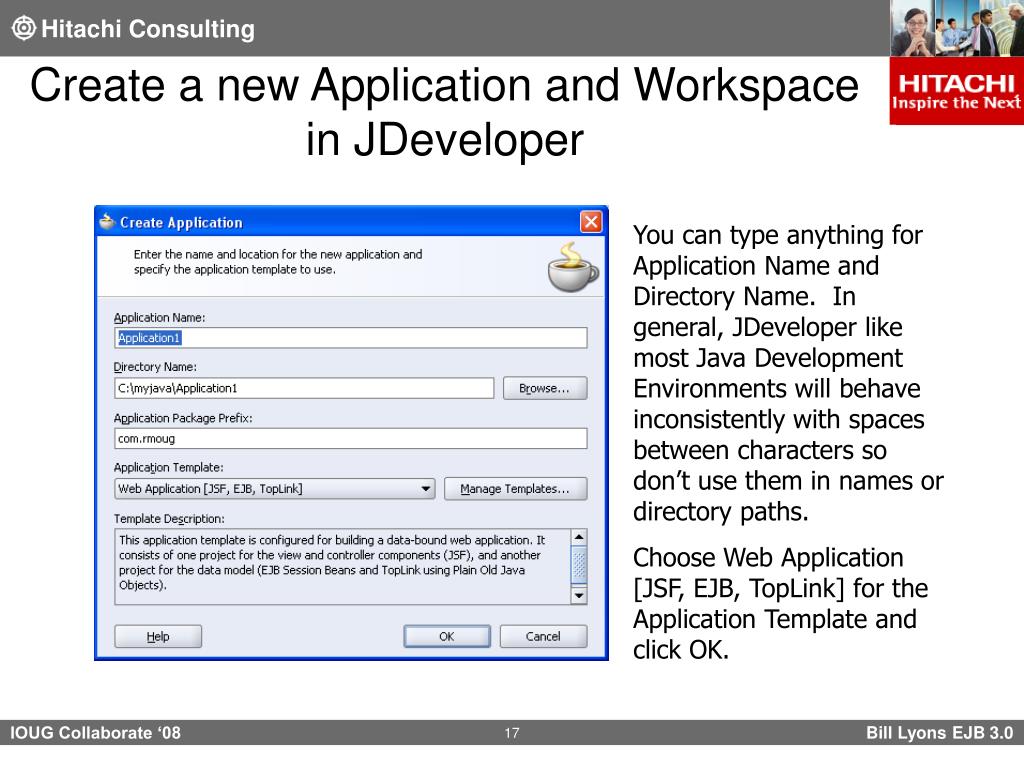The height and width of the screenshot is (768, 1024).
Task: Focus the Application Package Prefix field
Action: coord(351,438)
